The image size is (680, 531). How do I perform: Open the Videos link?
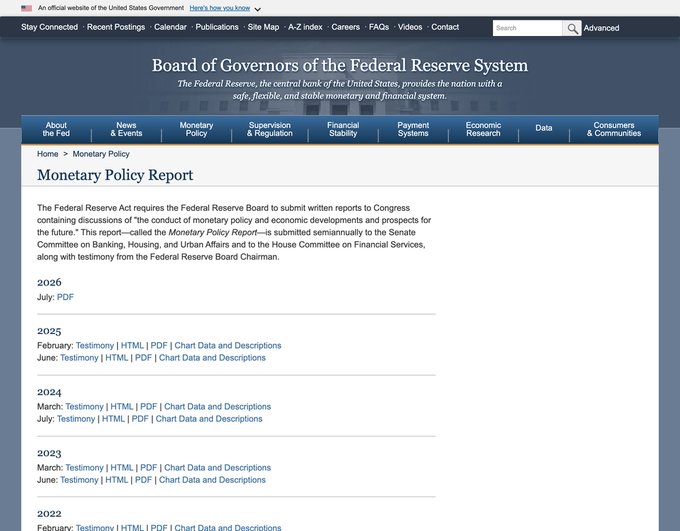point(410,27)
